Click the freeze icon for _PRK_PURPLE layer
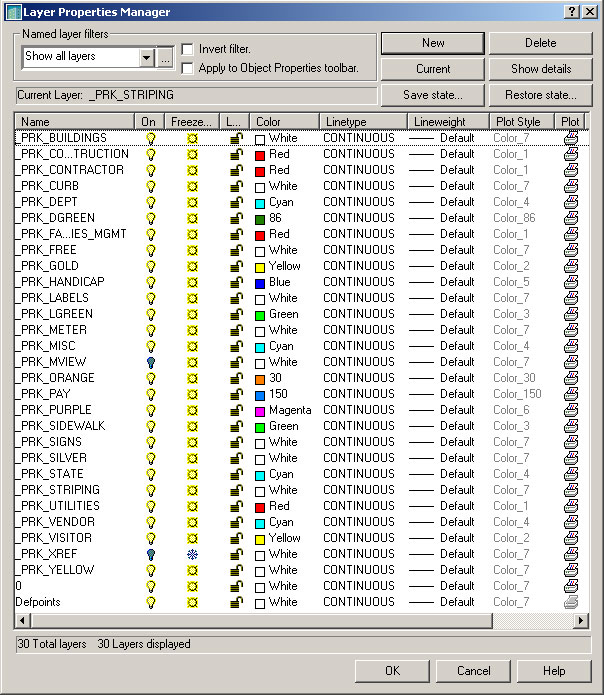Image resolution: width=604 pixels, height=695 pixels. pos(192,410)
